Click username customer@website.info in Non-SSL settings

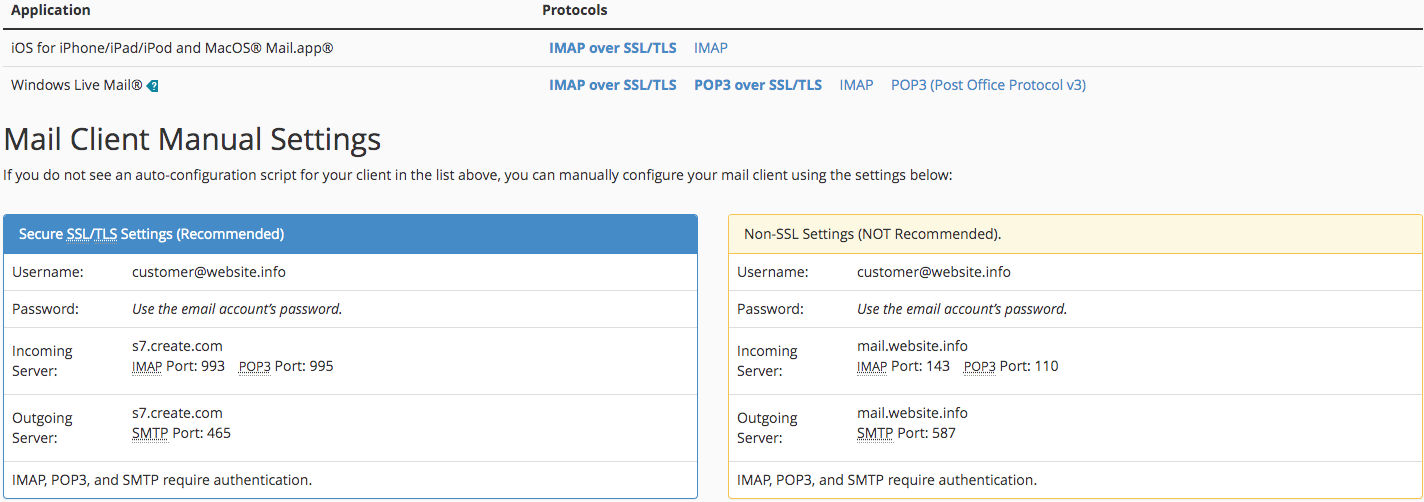click(x=933, y=272)
